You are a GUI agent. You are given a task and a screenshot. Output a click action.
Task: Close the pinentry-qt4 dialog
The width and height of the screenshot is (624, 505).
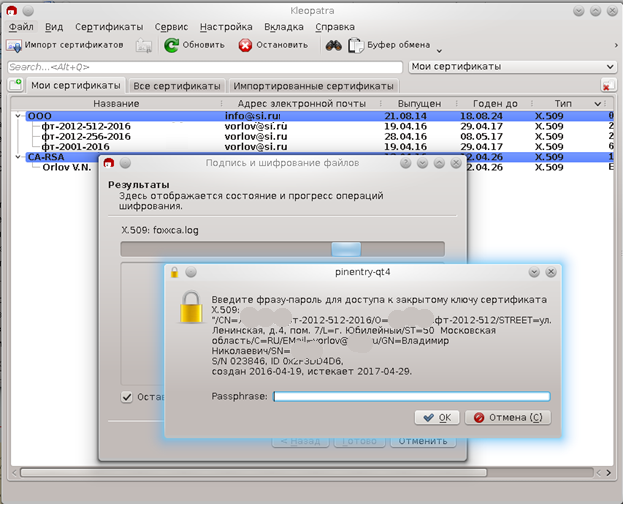[551, 272]
